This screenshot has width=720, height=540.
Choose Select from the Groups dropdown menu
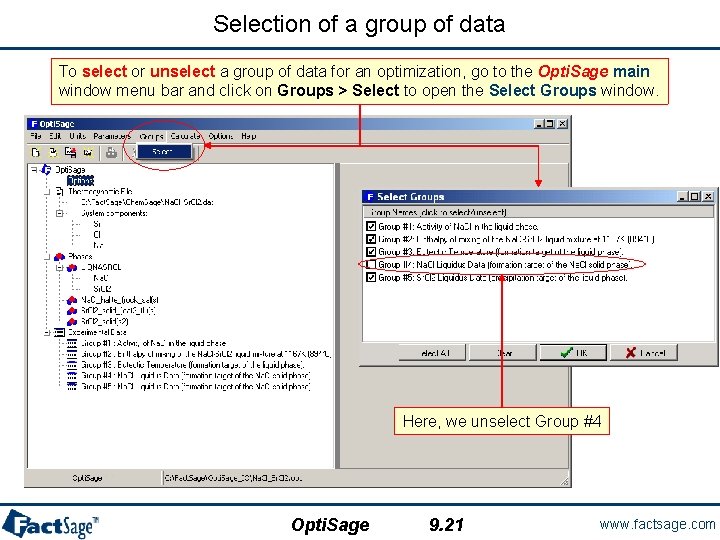click(x=164, y=152)
